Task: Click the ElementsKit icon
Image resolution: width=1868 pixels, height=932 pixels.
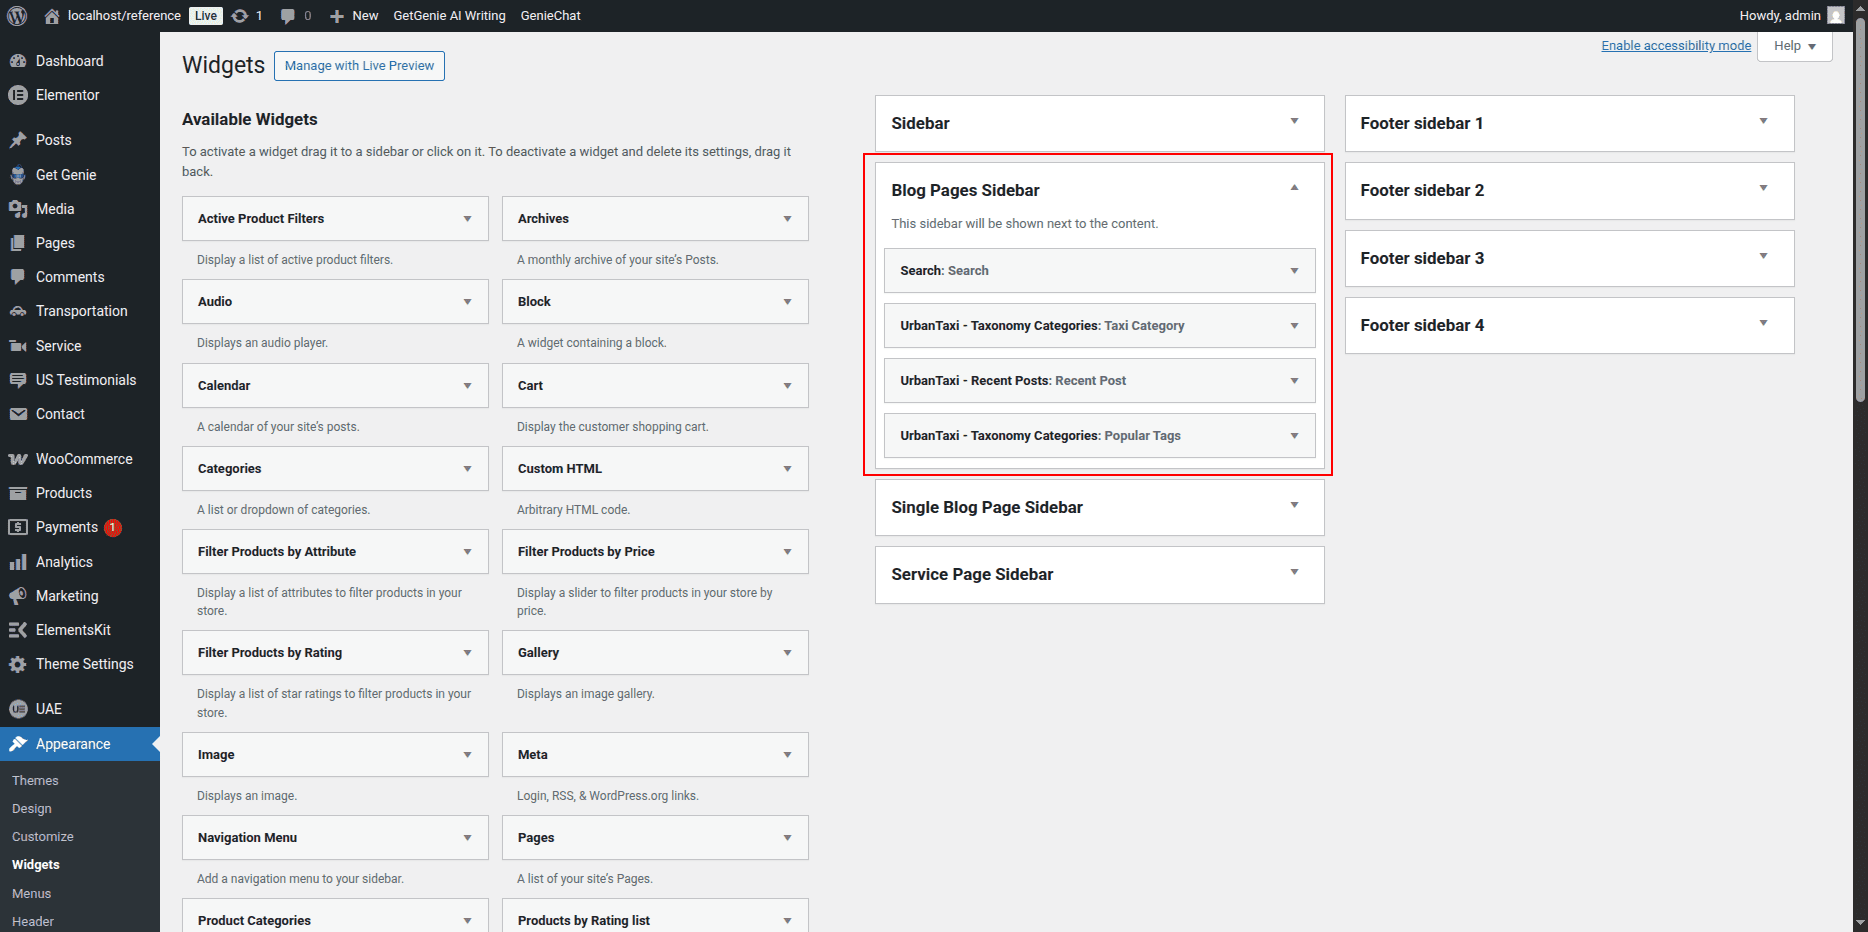Action: [18, 630]
